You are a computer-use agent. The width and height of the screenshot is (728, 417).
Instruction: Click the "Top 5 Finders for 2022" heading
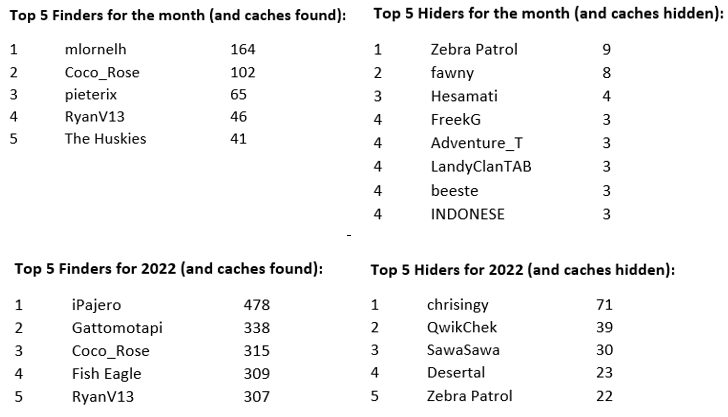coord(167,268)
